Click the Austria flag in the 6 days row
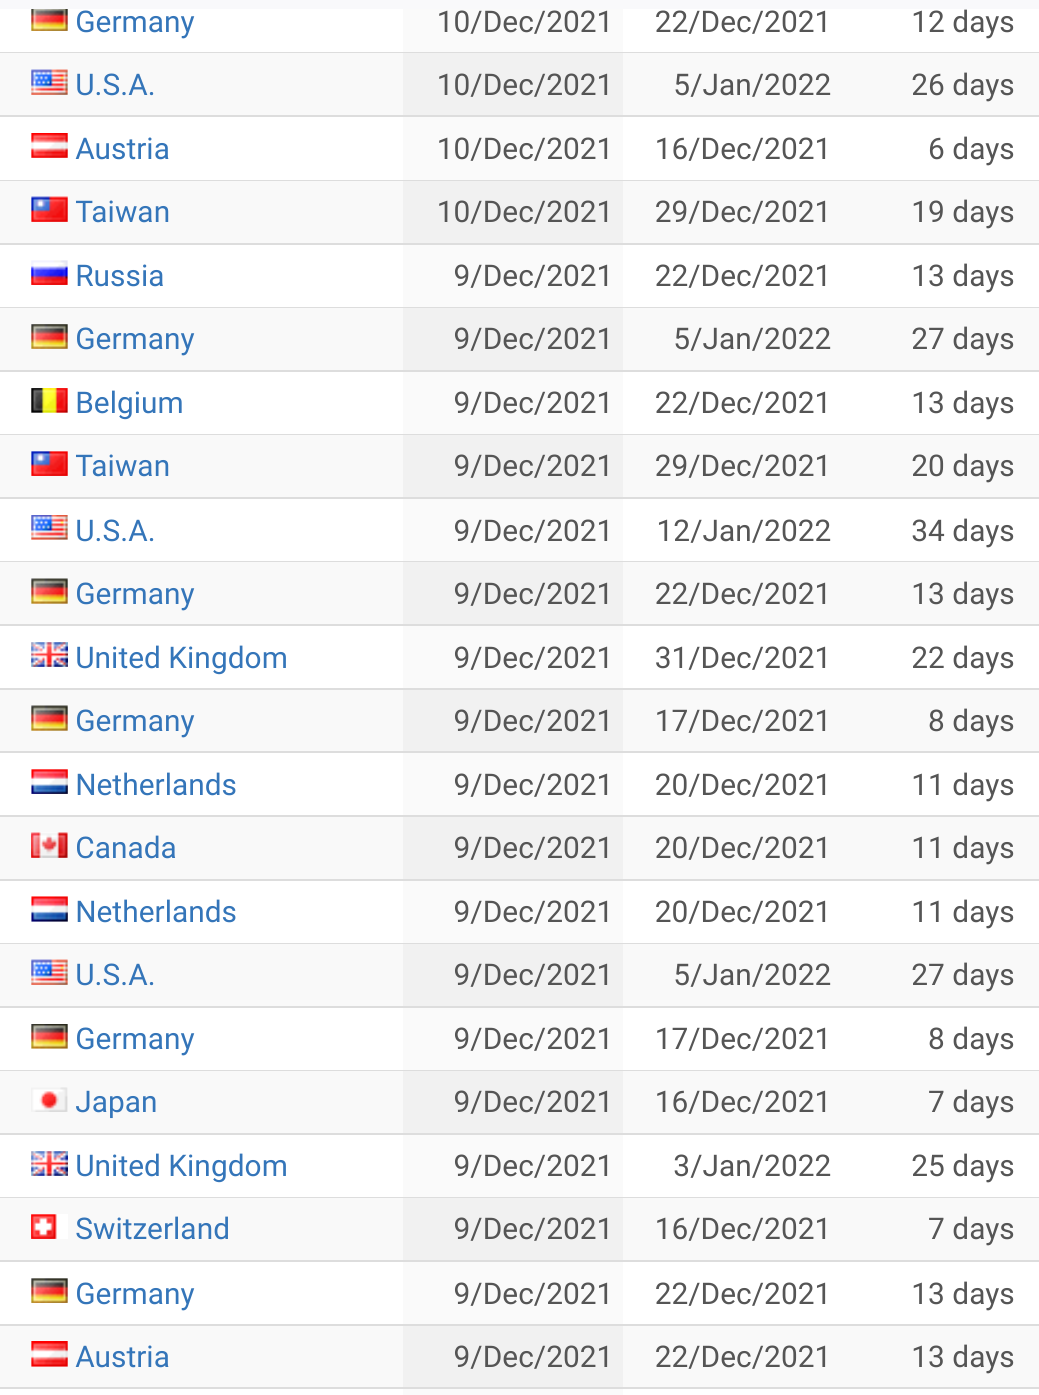Viewport: 1039px width, 1395px height. tap(49, 148)
